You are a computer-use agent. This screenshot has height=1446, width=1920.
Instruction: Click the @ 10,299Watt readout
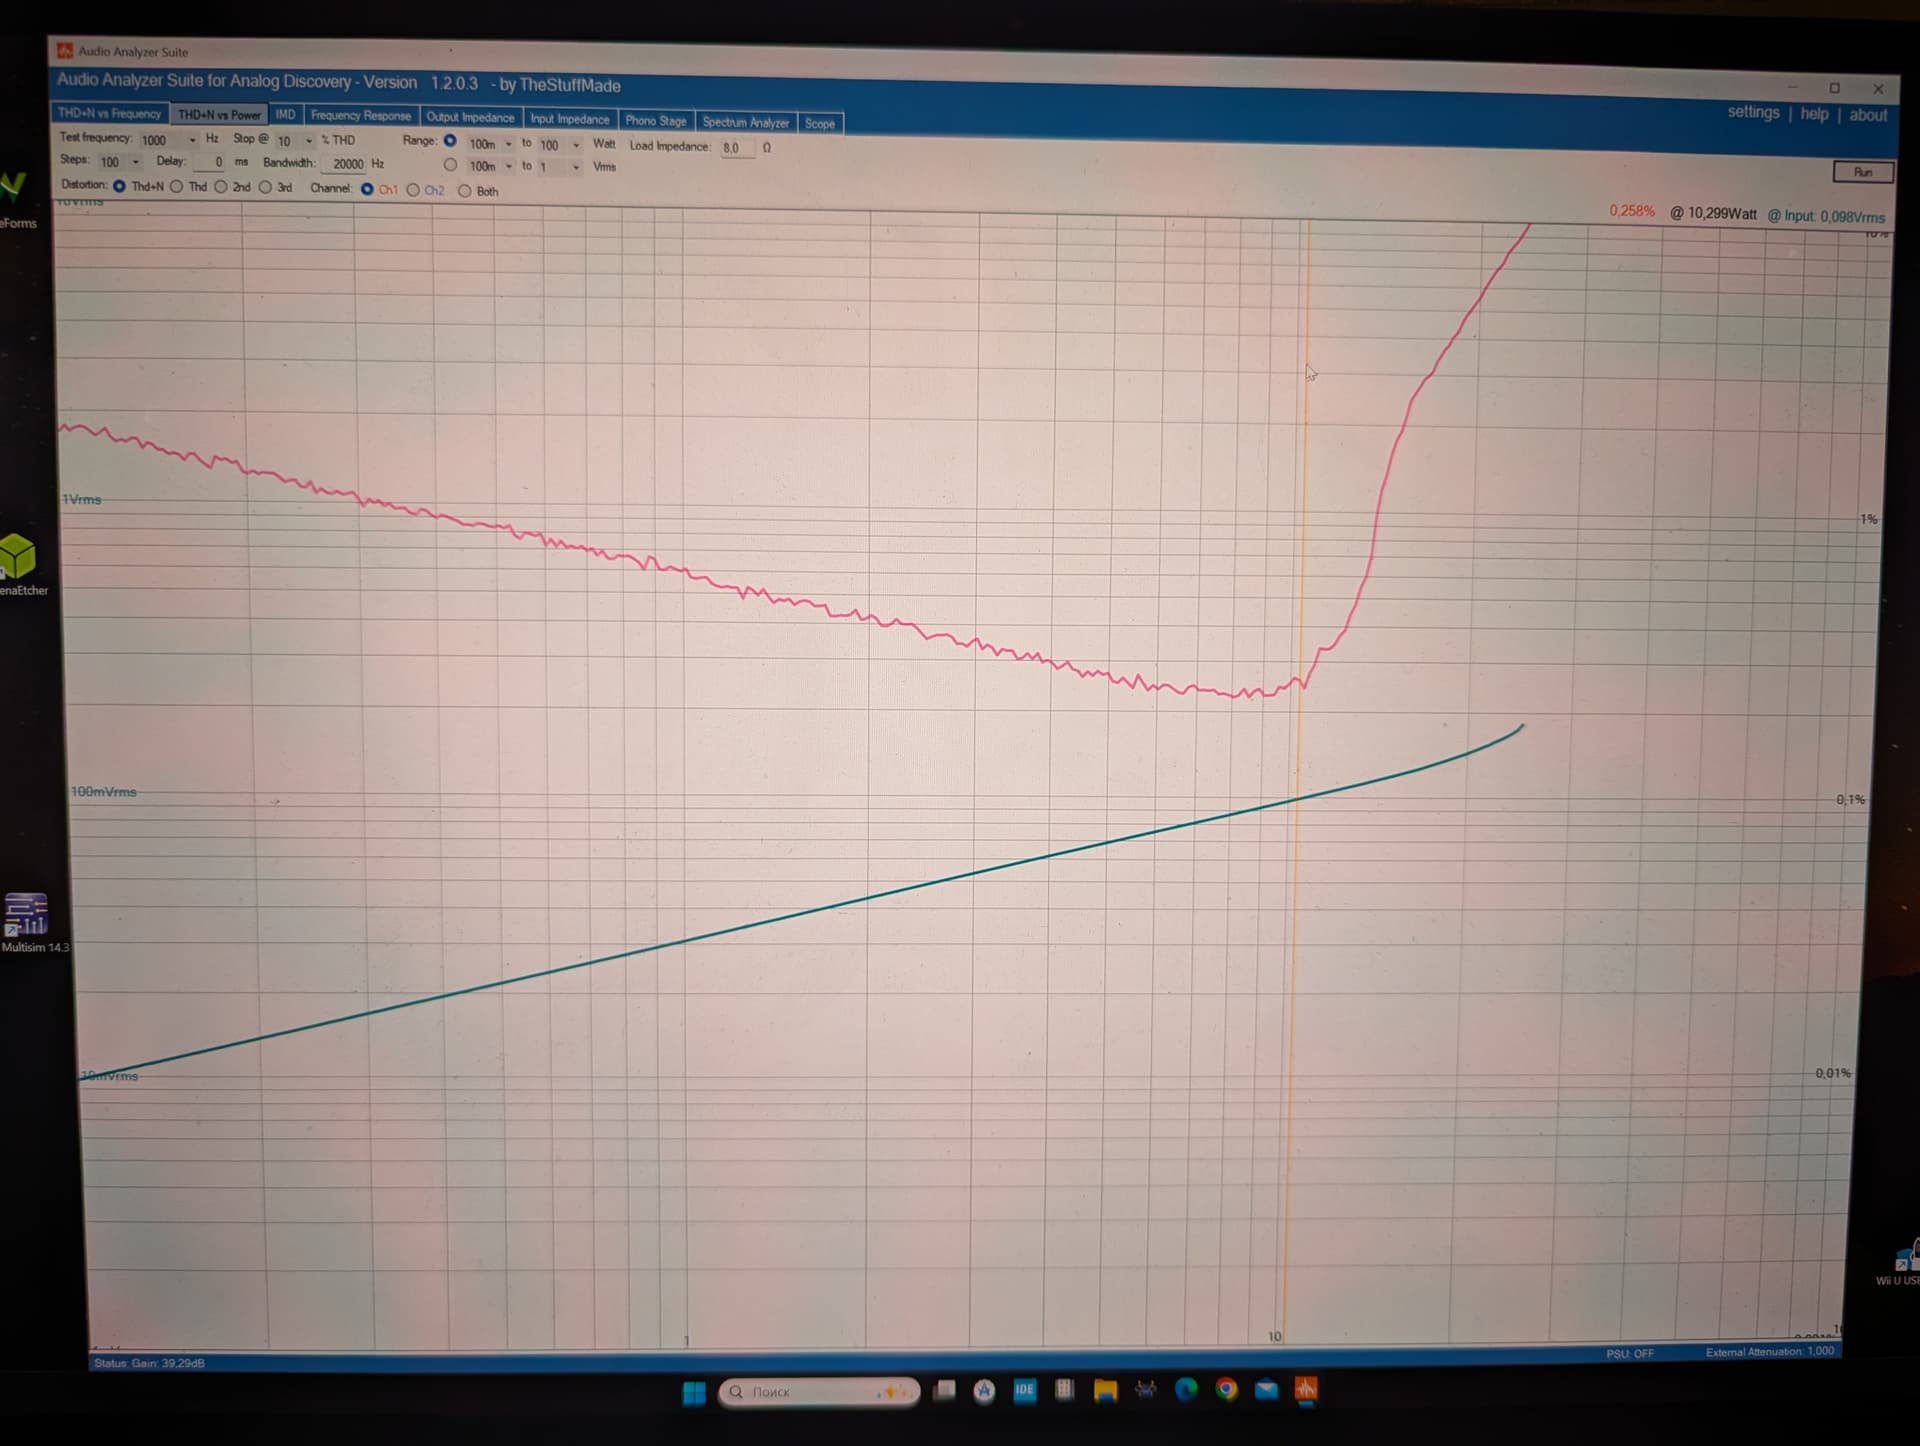click(1713, 213)
